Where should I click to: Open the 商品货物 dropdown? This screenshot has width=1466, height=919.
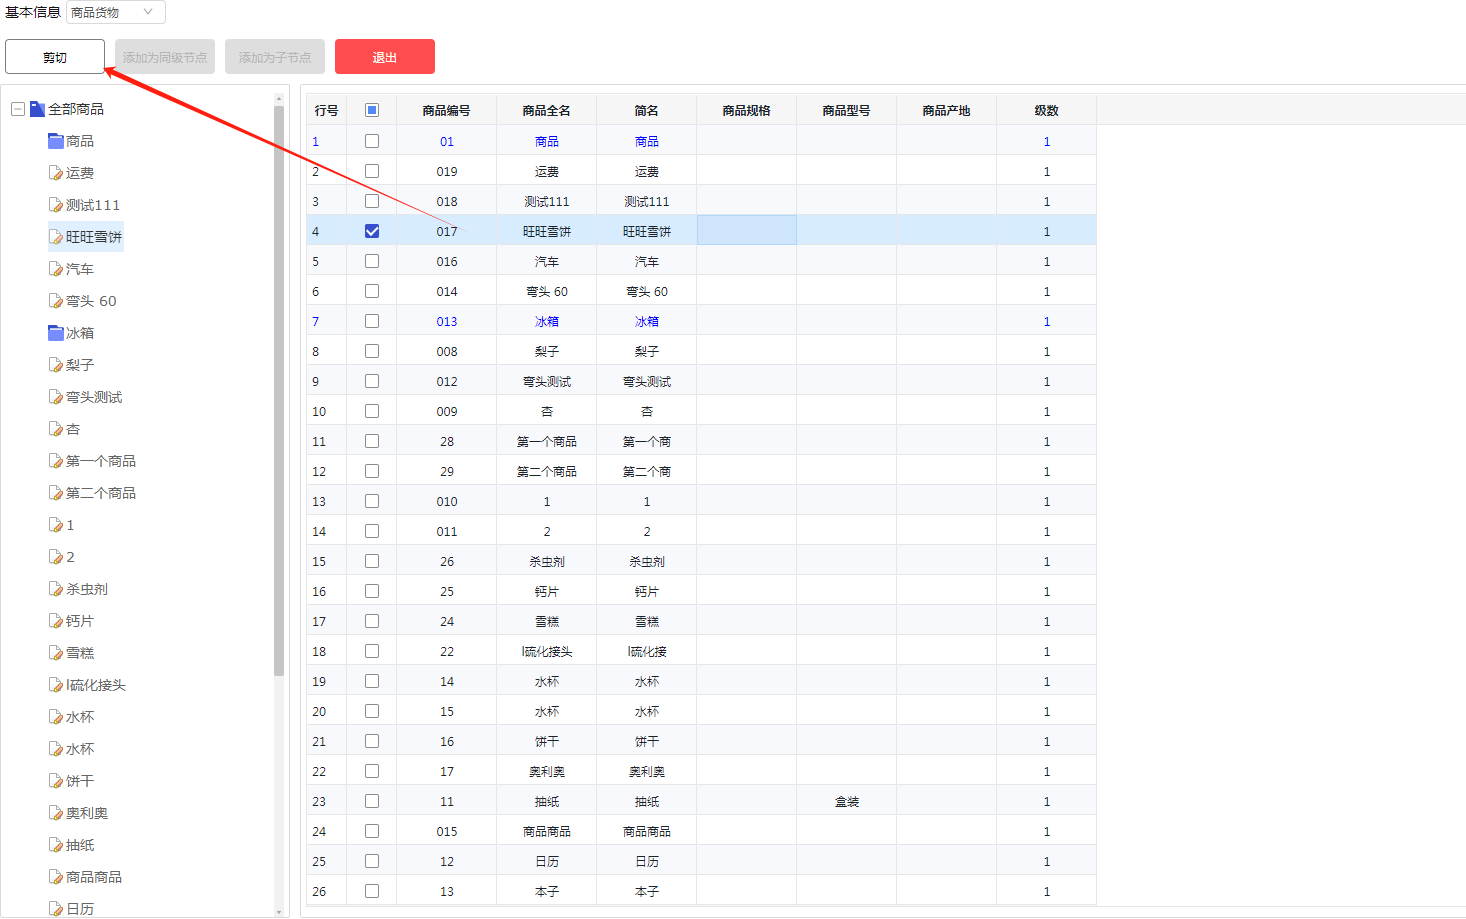point(115,12)
